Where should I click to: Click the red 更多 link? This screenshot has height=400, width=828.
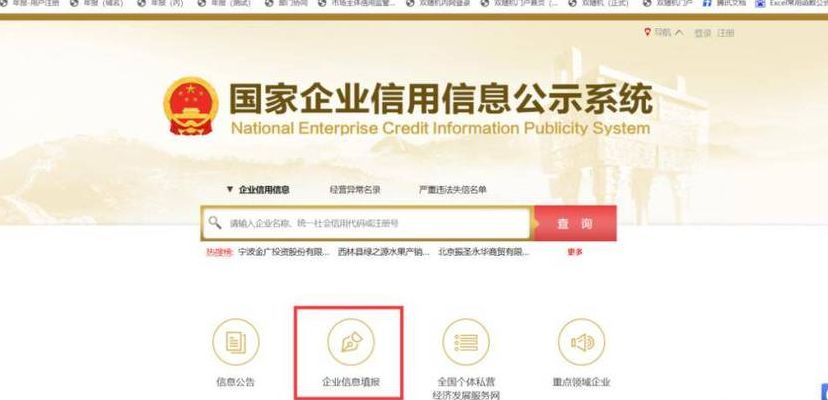click(575, 252)
